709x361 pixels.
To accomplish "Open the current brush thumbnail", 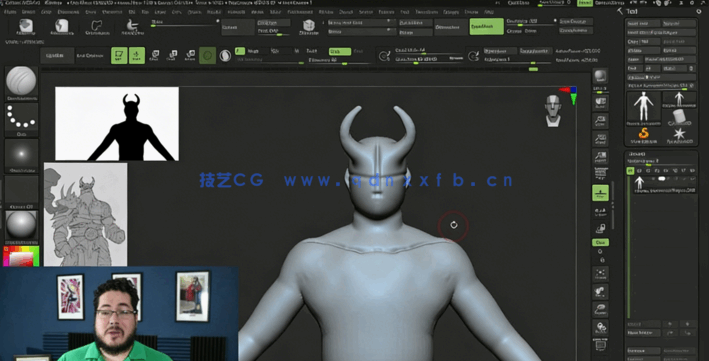I will click(21, 81).
